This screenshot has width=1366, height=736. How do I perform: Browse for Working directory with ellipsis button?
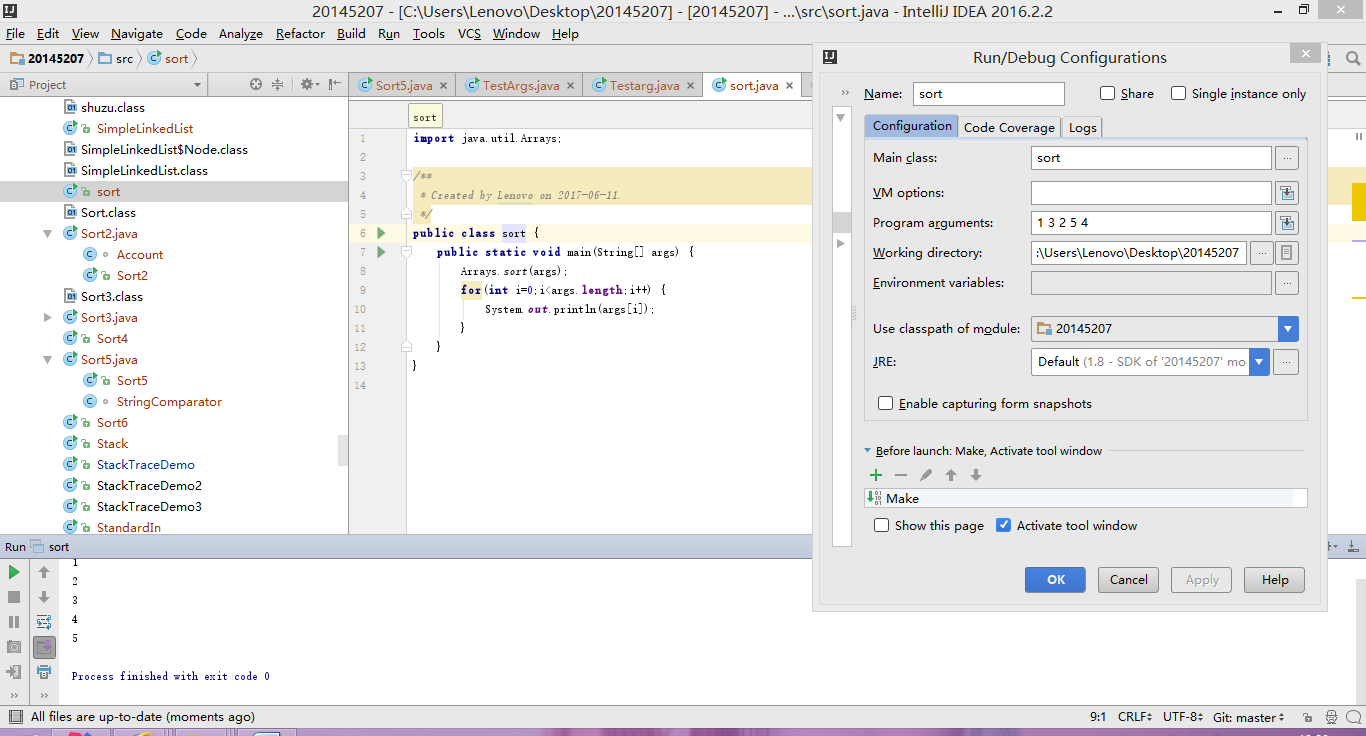click(1262, 253)
